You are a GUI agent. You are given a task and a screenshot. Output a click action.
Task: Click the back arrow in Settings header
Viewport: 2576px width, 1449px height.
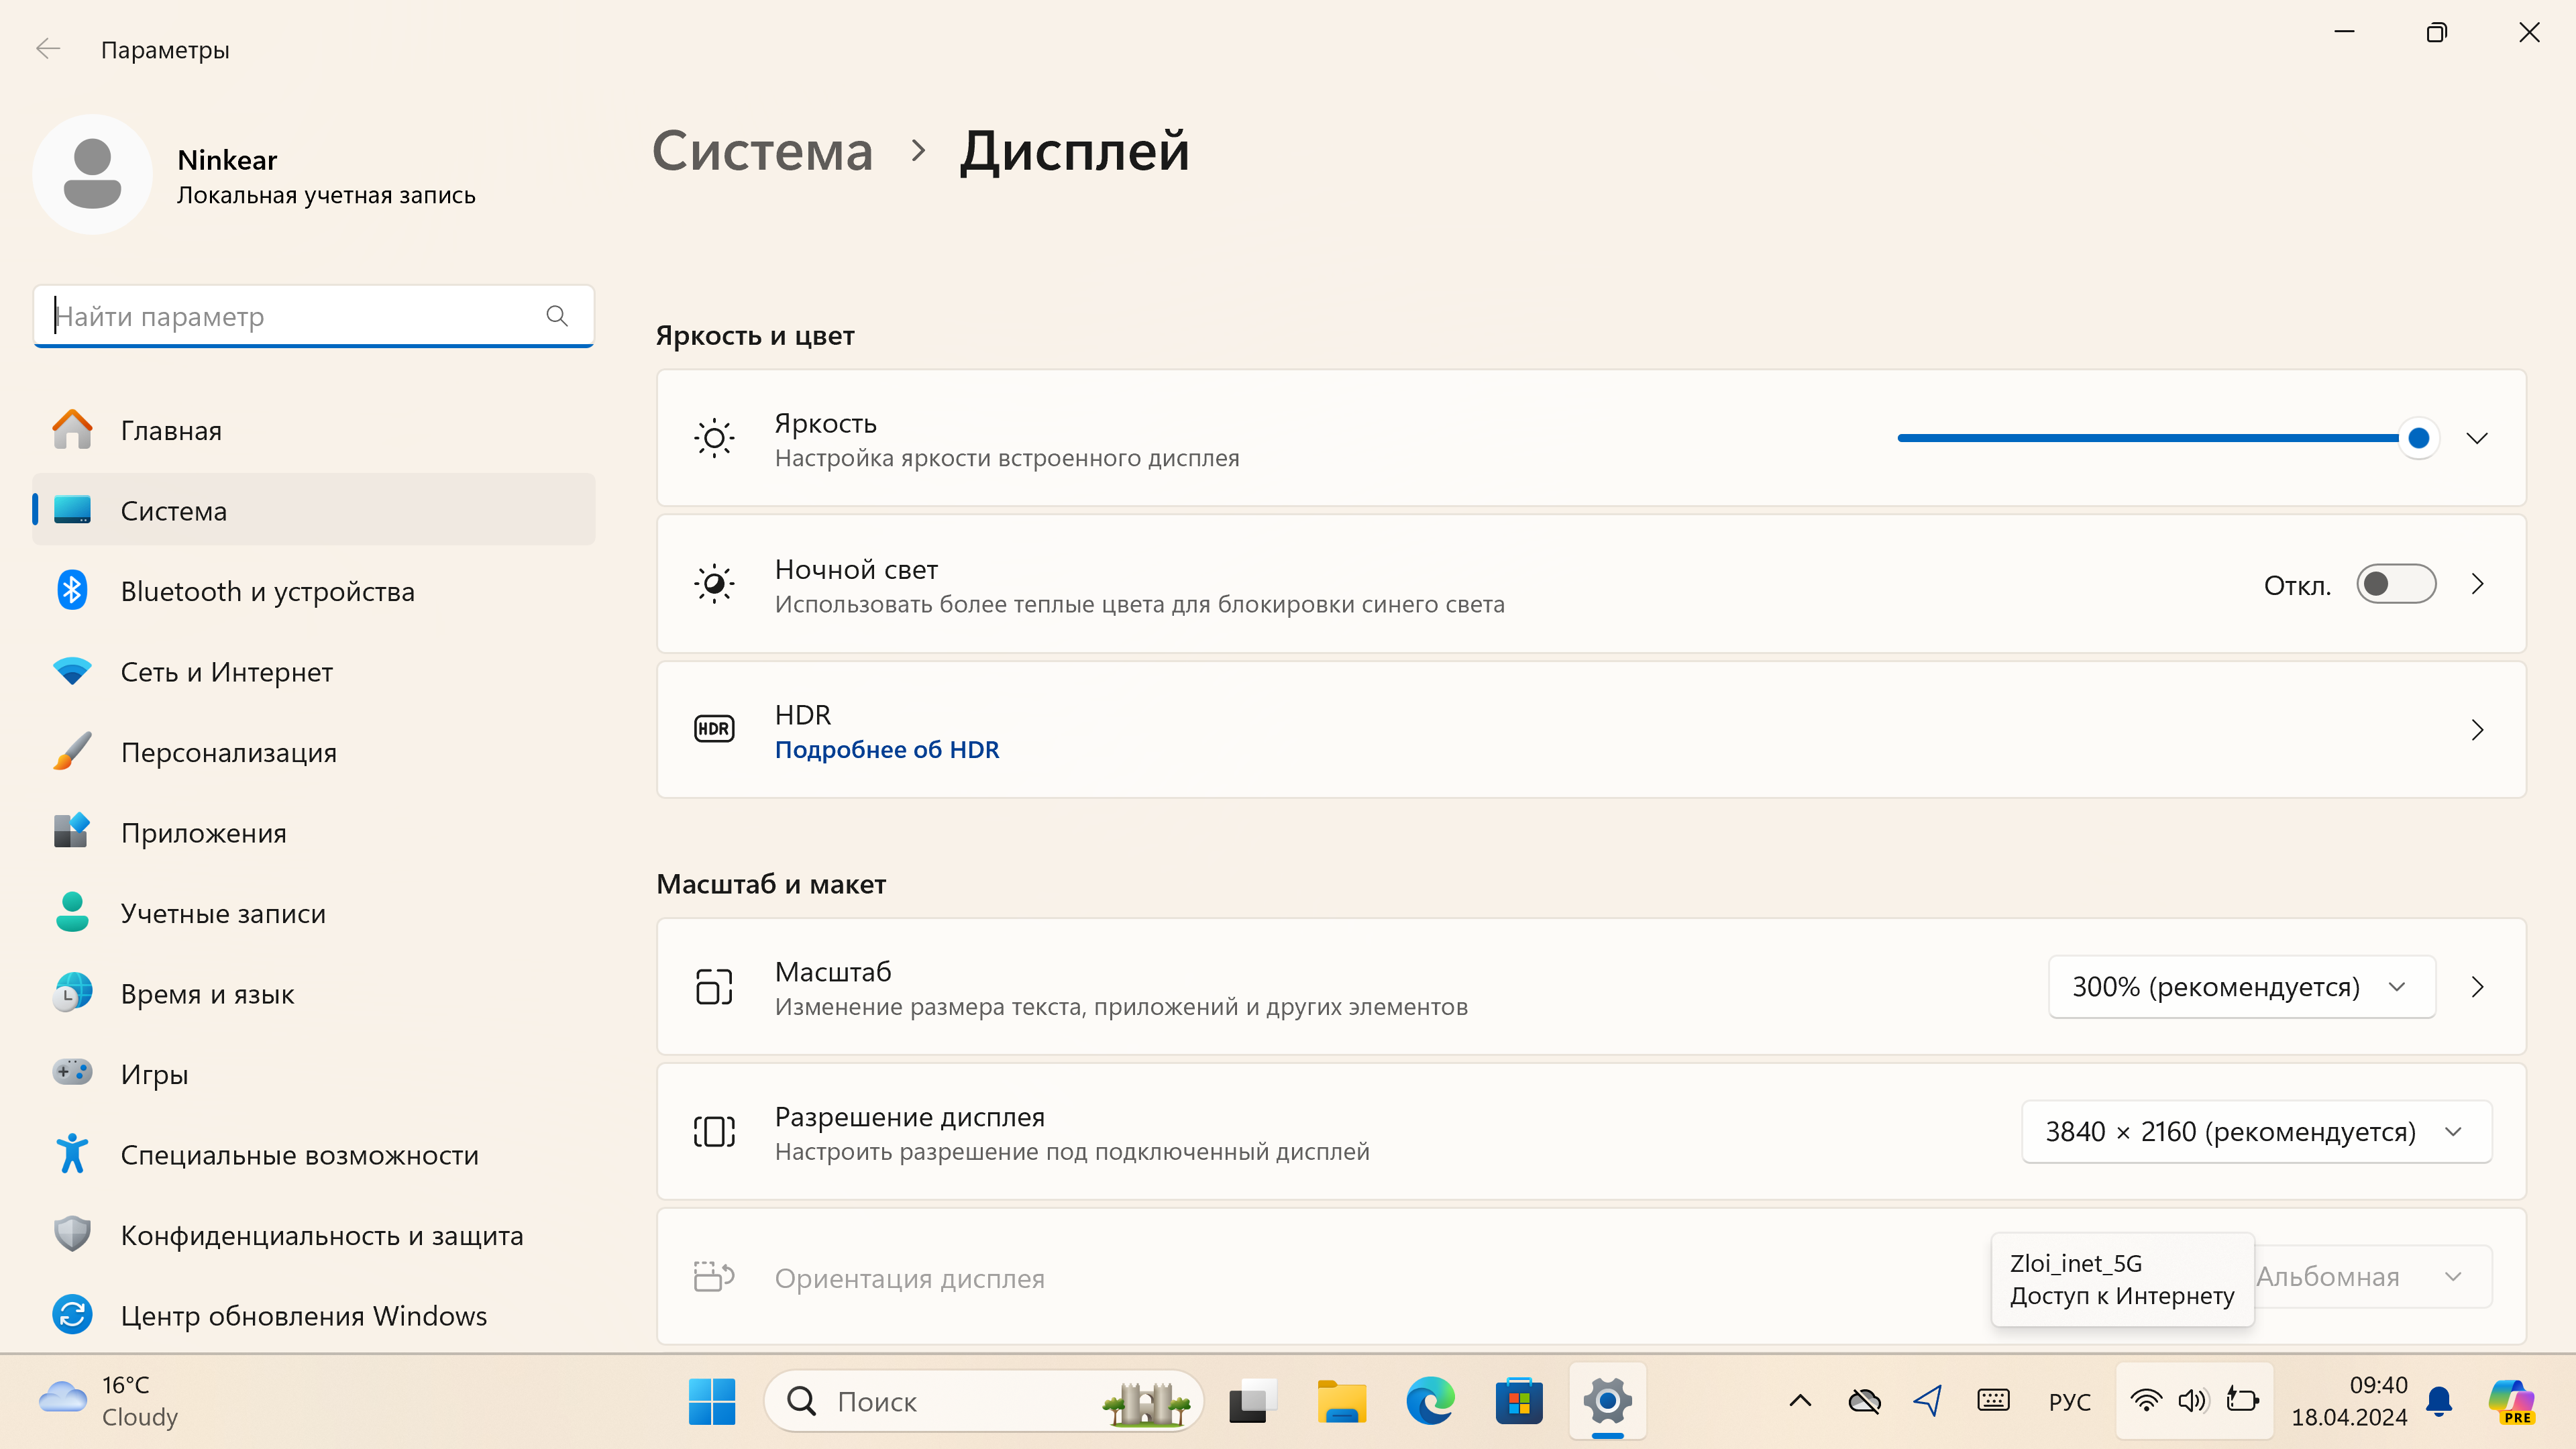(47, 49)
